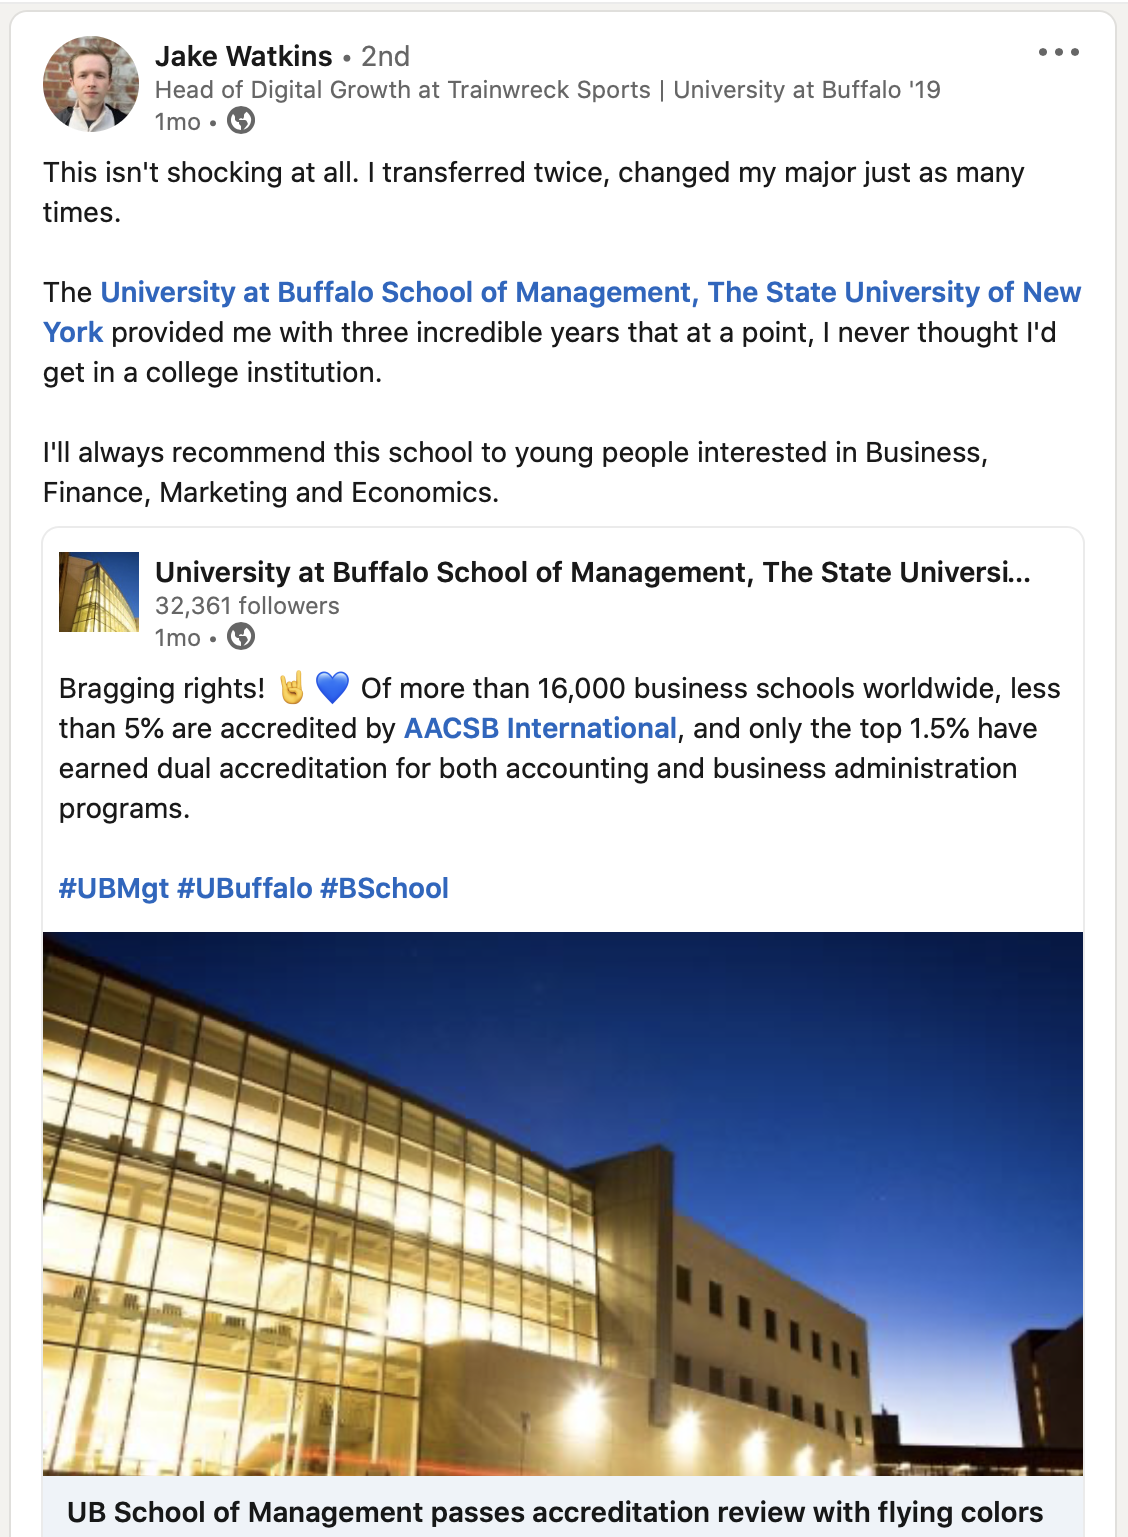Click the '2nd' connection degree badge
Image resolution: width=1128 pixels, height=1537 pixels.
385,56
